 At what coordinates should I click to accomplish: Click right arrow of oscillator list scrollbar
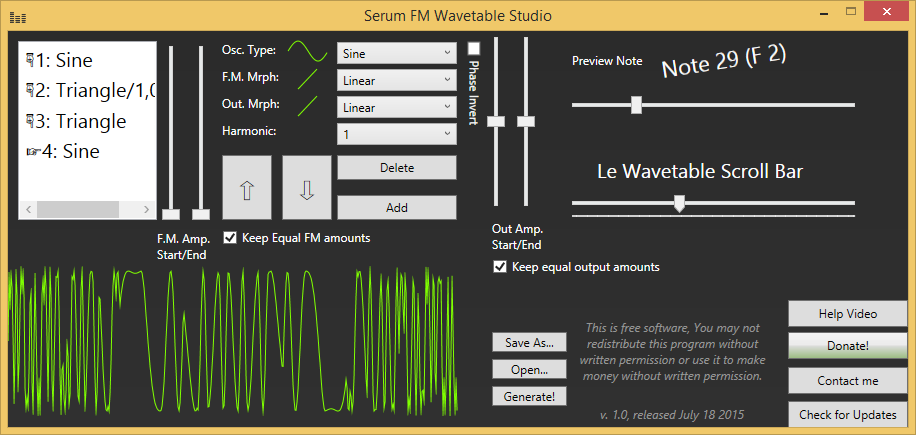146,209
